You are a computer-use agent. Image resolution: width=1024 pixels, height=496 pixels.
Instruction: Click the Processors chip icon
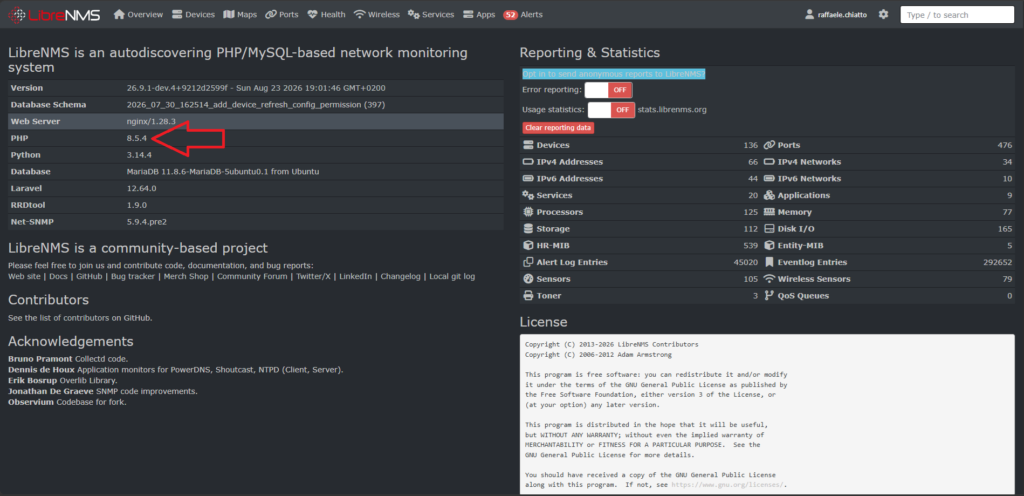pyautogui.click(x=528, y=212)
